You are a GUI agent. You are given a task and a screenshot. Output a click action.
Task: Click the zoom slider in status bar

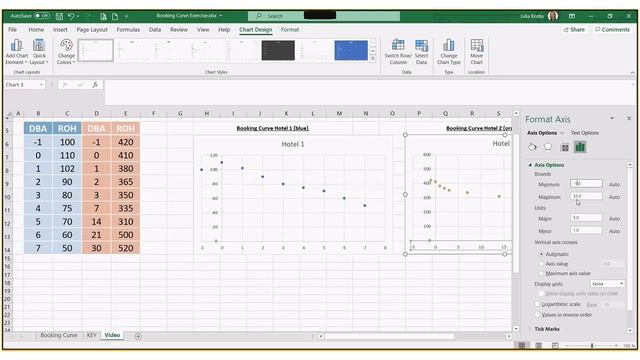tap(592, 346)
